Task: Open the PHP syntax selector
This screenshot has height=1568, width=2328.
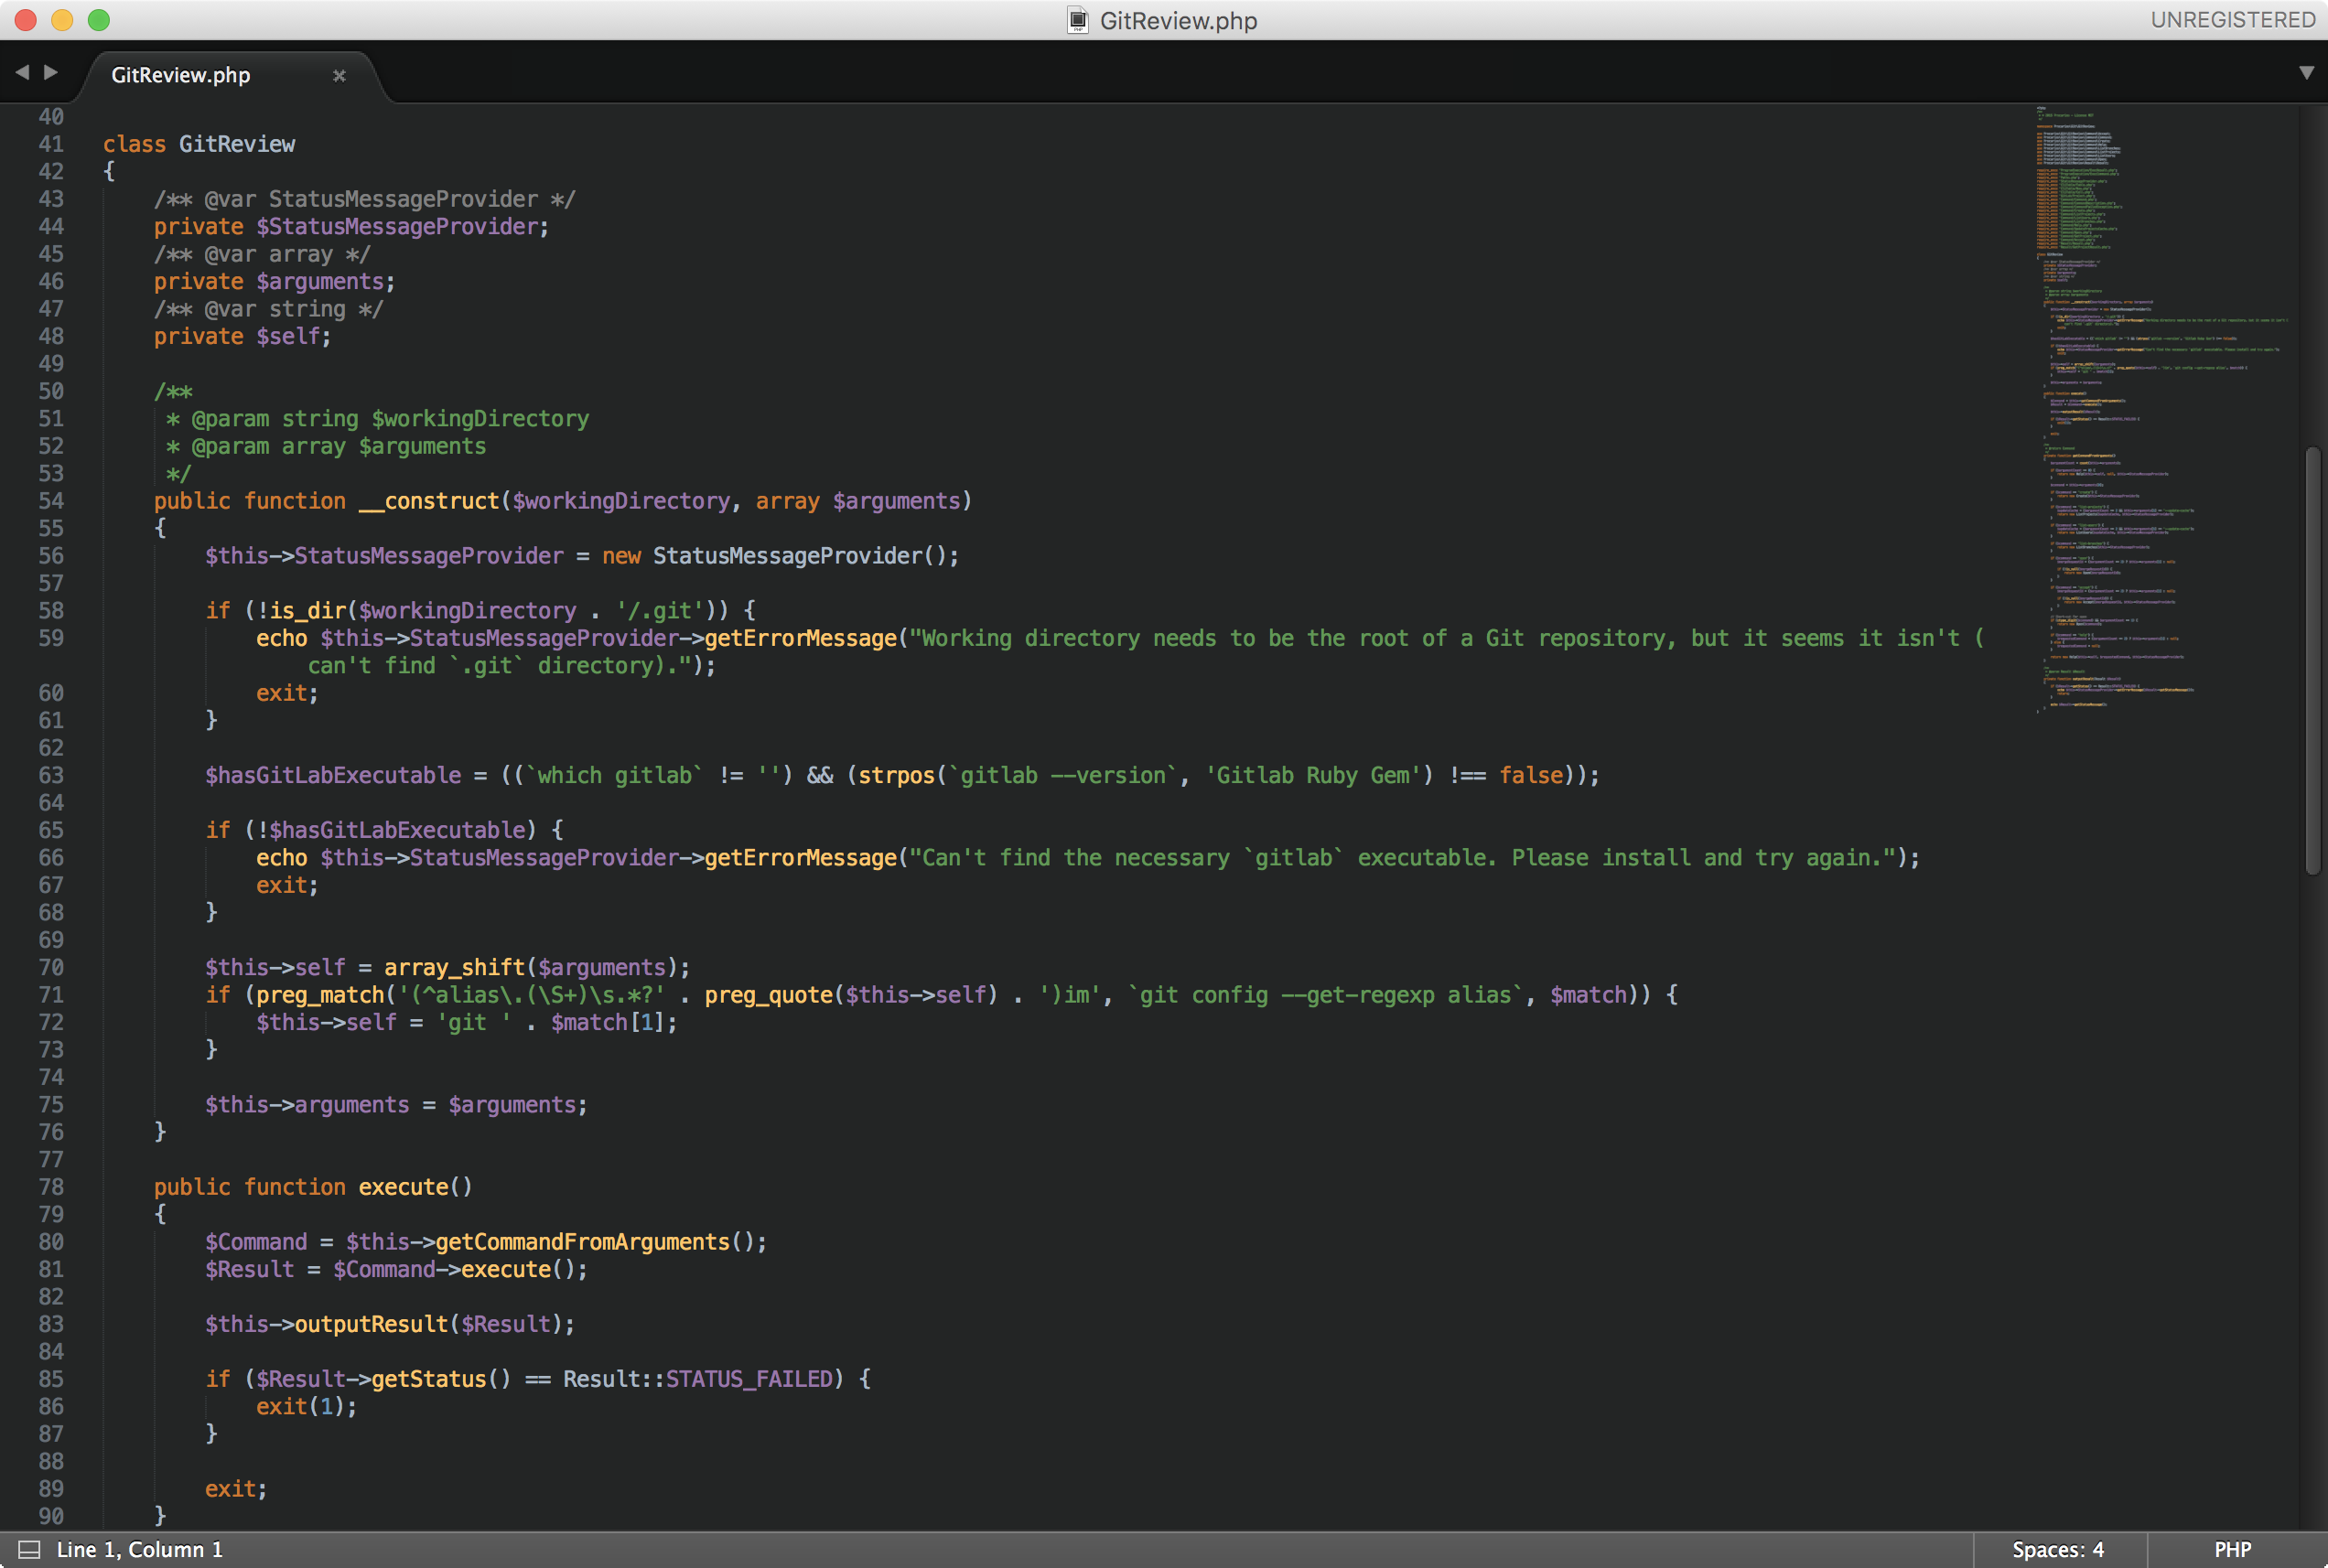Action: 2232,1549
